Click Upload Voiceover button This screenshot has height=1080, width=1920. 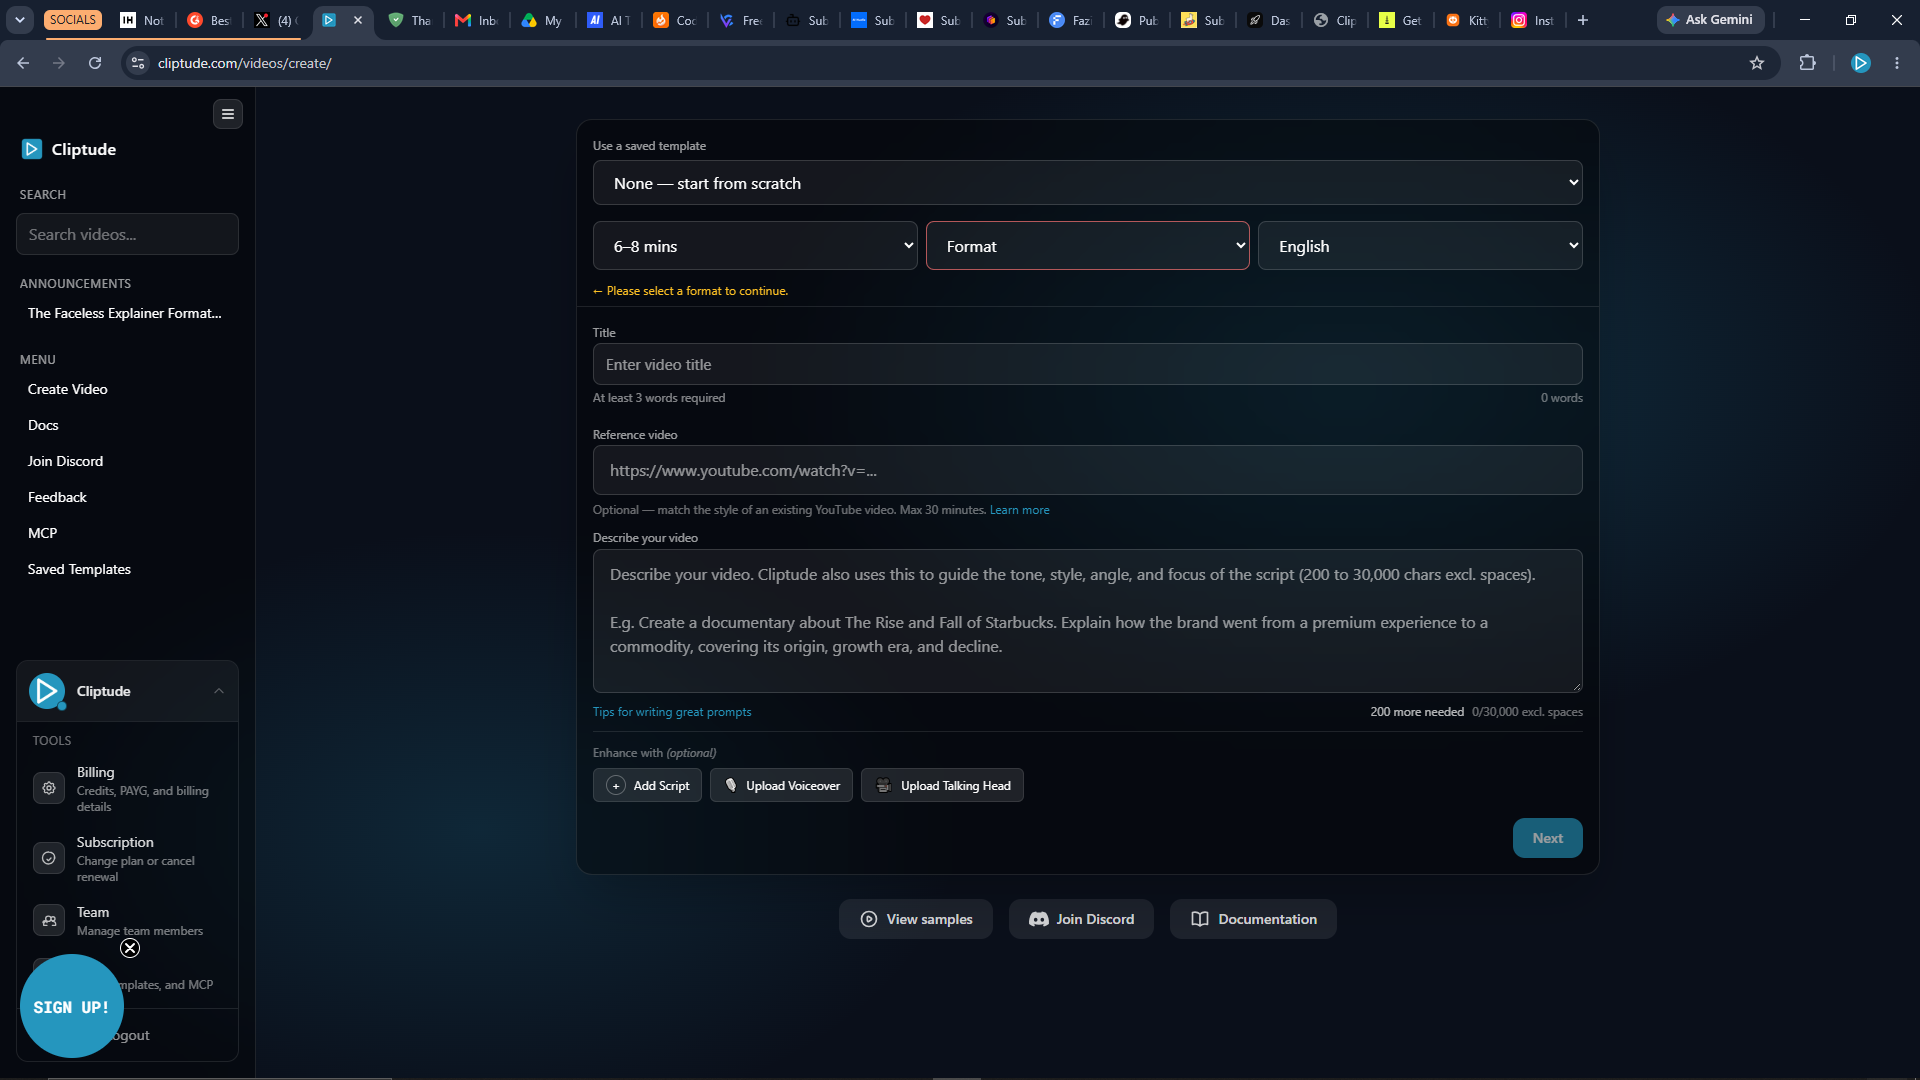coord(781,785)
